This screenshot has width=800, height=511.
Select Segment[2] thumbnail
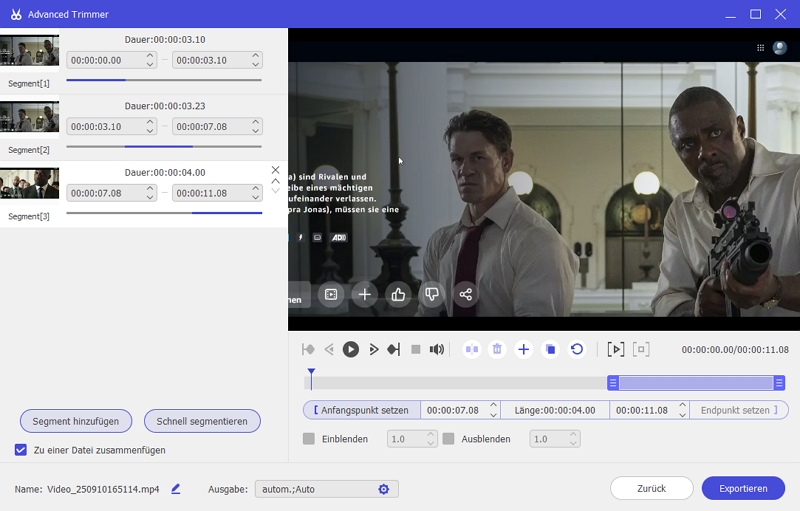(x=30, y=117)
